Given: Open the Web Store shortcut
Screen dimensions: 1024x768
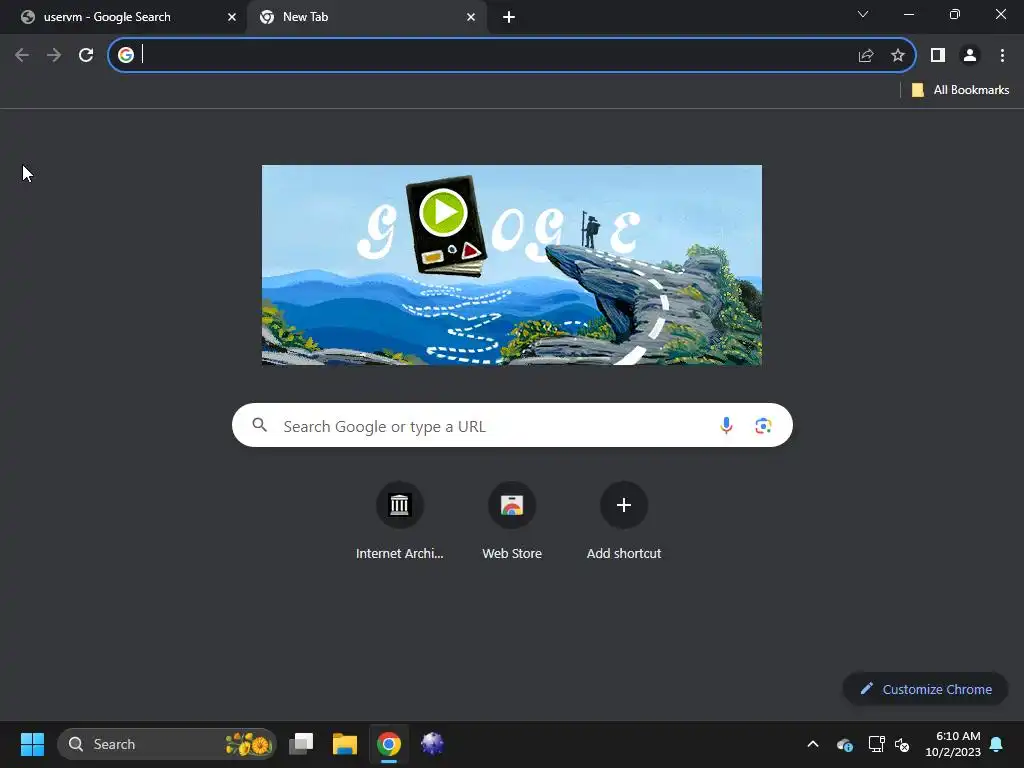Looking at the screenshot, I should (x=512, y=521).
